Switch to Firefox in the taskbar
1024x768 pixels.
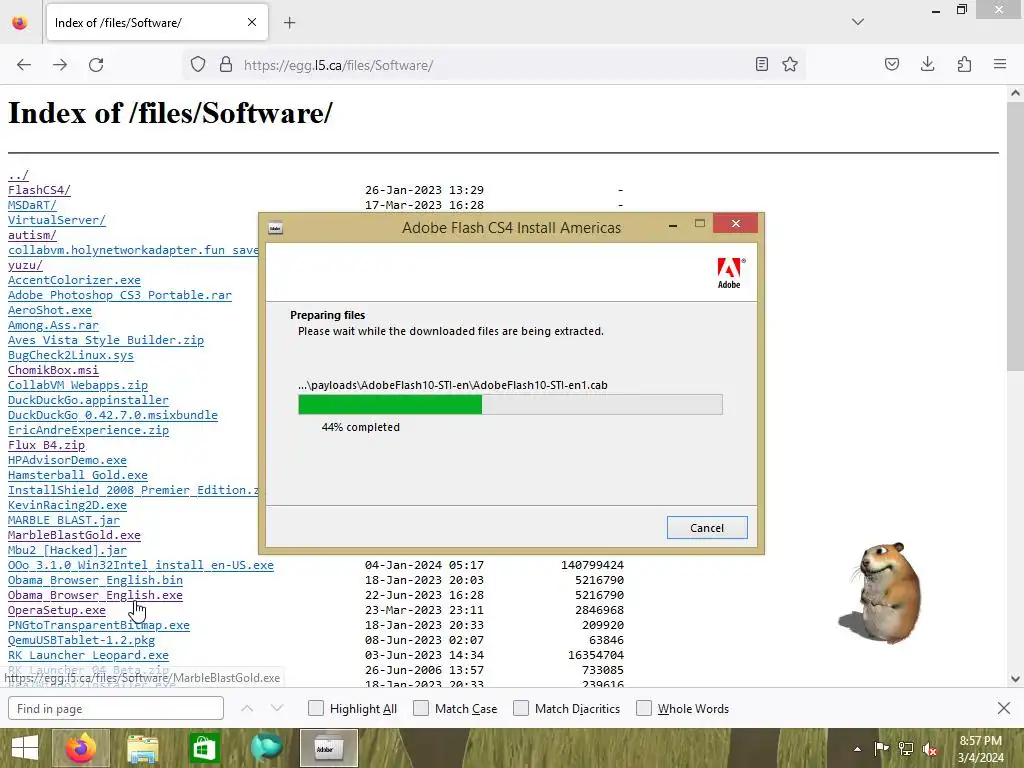tap(81, 748)
